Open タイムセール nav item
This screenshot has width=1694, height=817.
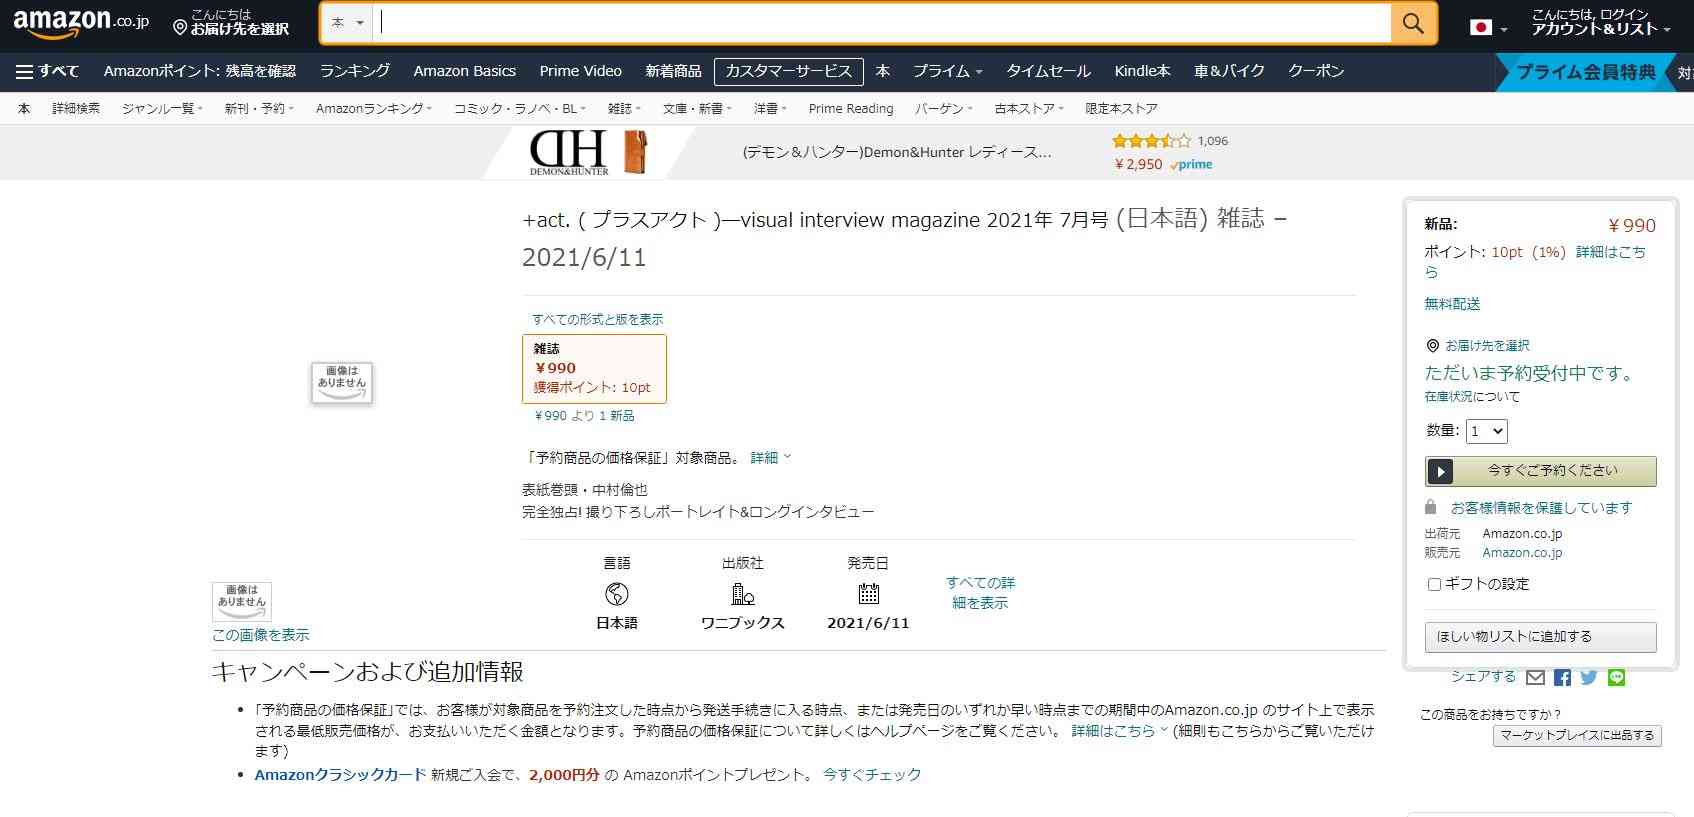tap(1048, 71)
